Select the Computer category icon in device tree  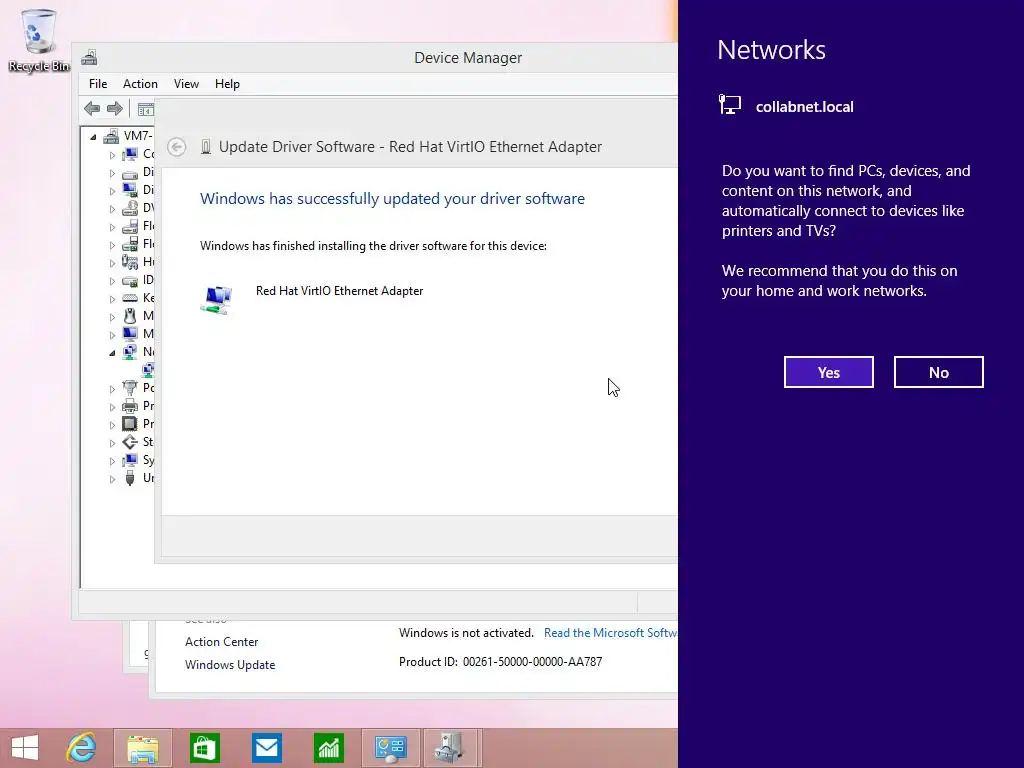[130, 154]
